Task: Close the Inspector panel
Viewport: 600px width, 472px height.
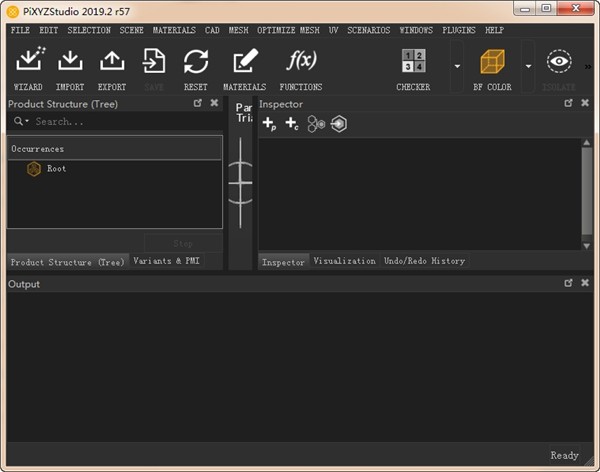Action: 585,103
